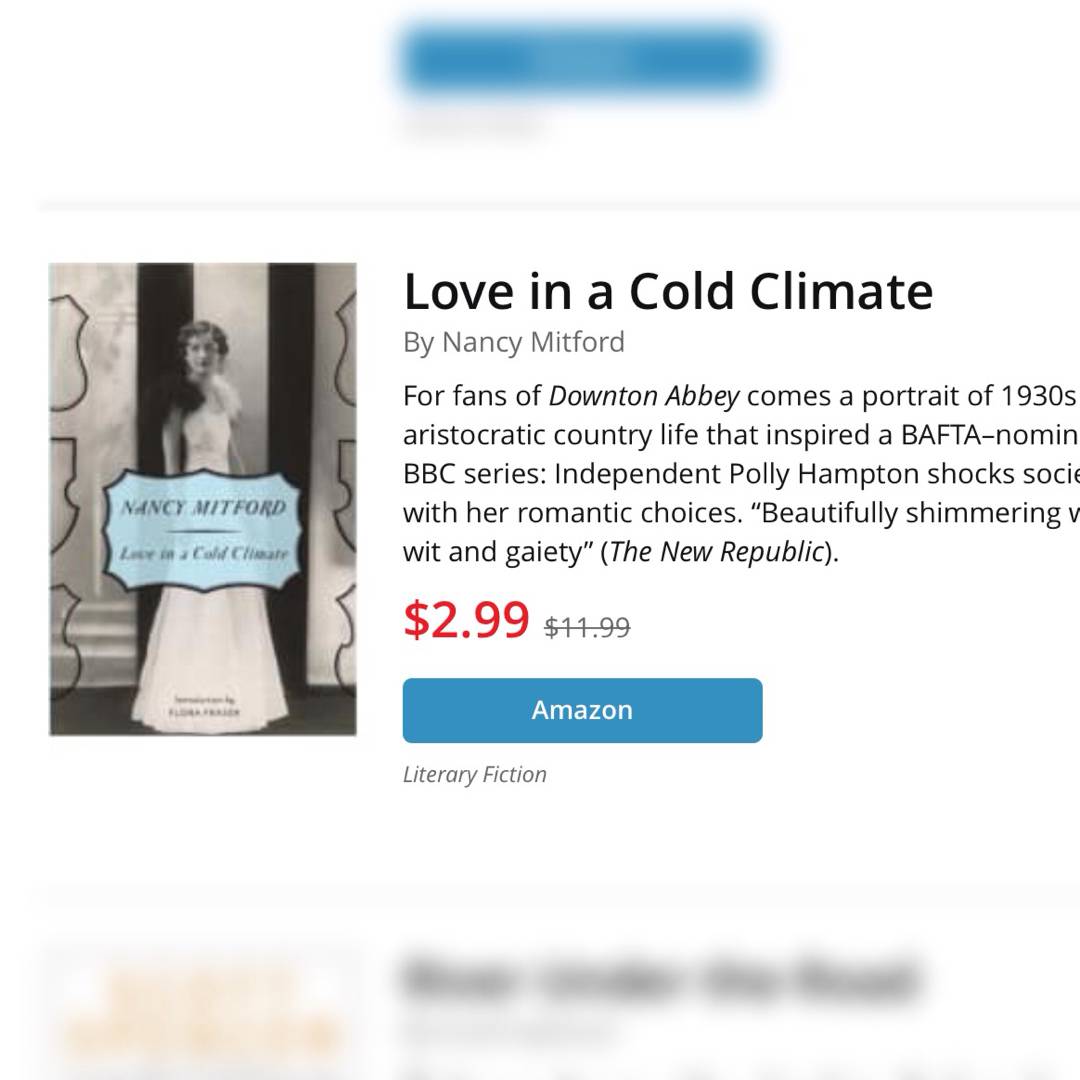Click the author name Nancy Mitford
Image resolution: width=1080 pixels, height=1080 pixels.
533,342
